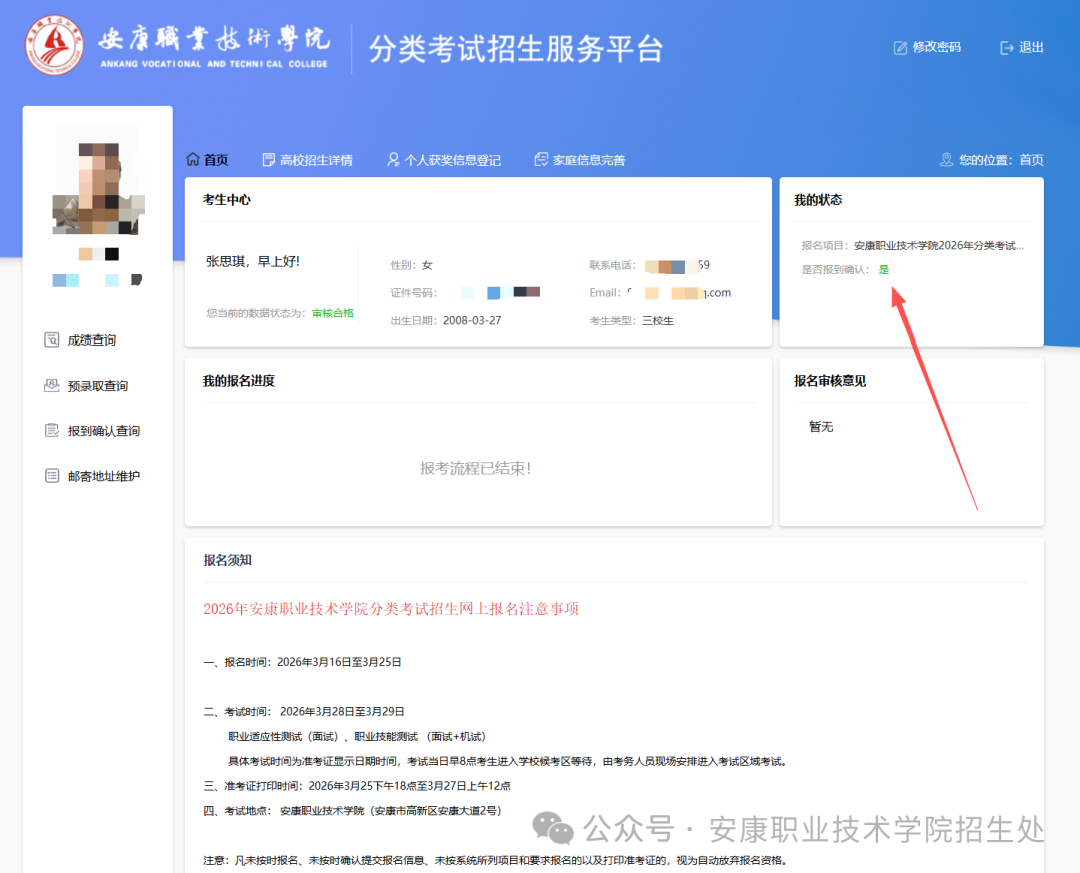Image resolution: width=1080 pixels, height=873 pixels.
Task: Log out using the 退出 link
Action: coord(1031,47)
